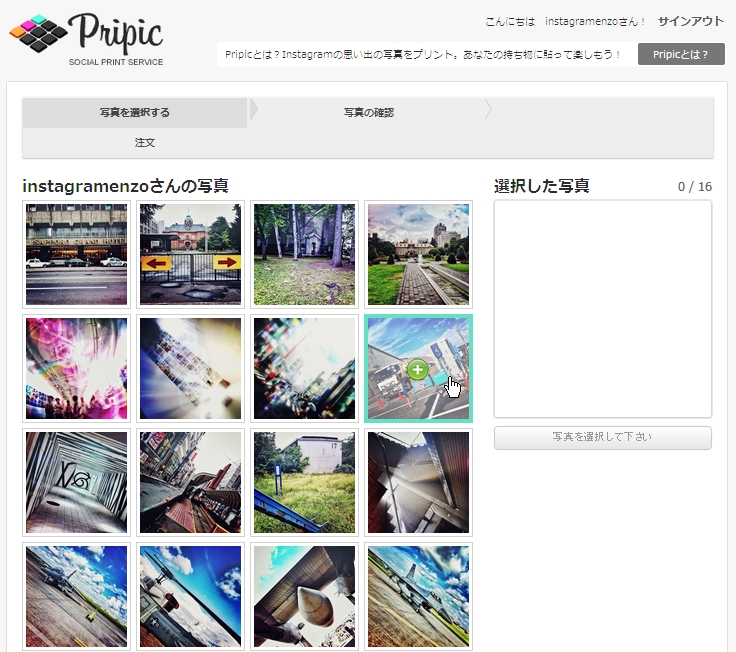Viewport: 736px width, 652px height.
Task: Go to the 注文 step
Action: click(145, 143)
